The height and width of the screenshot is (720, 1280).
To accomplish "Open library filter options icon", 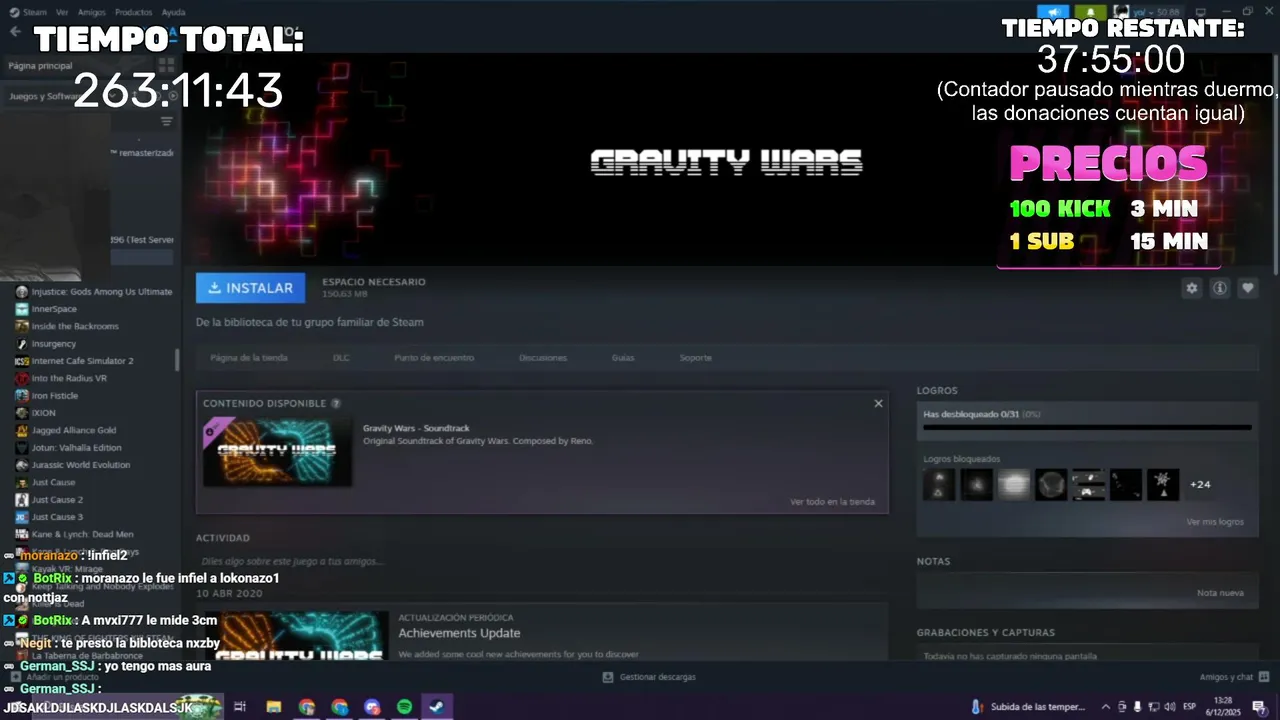I will (167, 121).
